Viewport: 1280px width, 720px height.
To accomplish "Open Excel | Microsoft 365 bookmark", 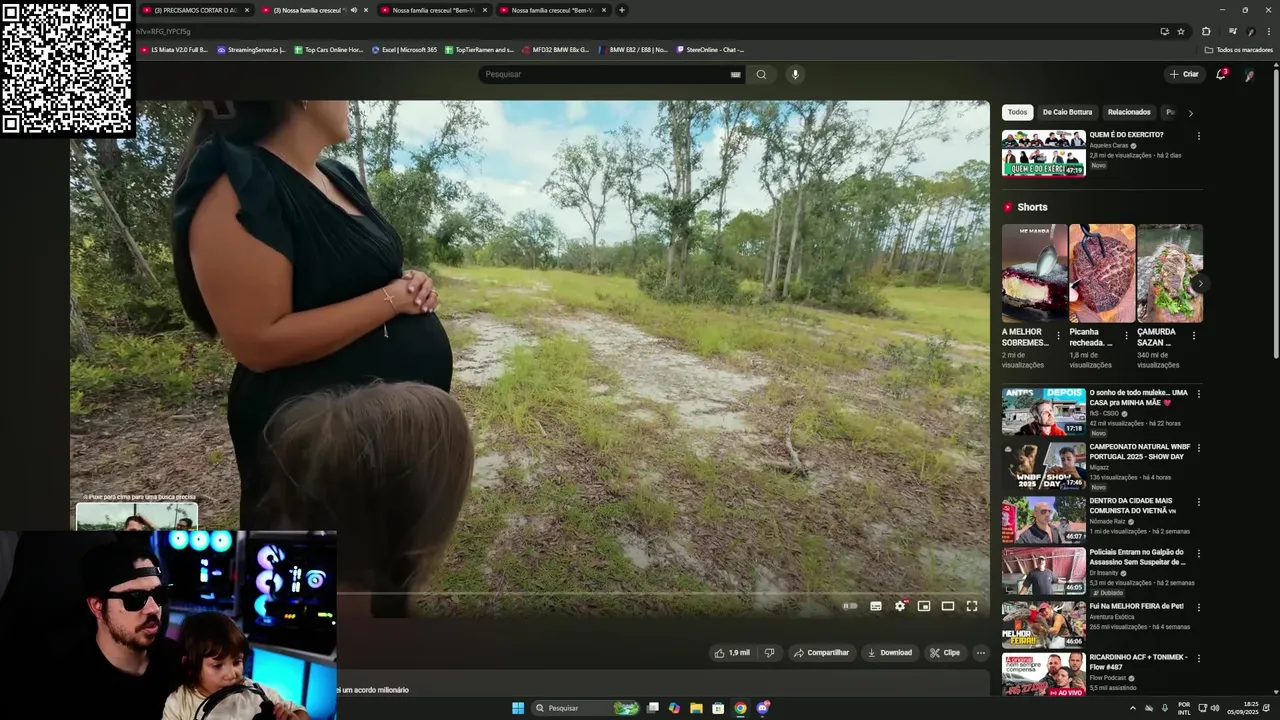I will tap(405, 49).
